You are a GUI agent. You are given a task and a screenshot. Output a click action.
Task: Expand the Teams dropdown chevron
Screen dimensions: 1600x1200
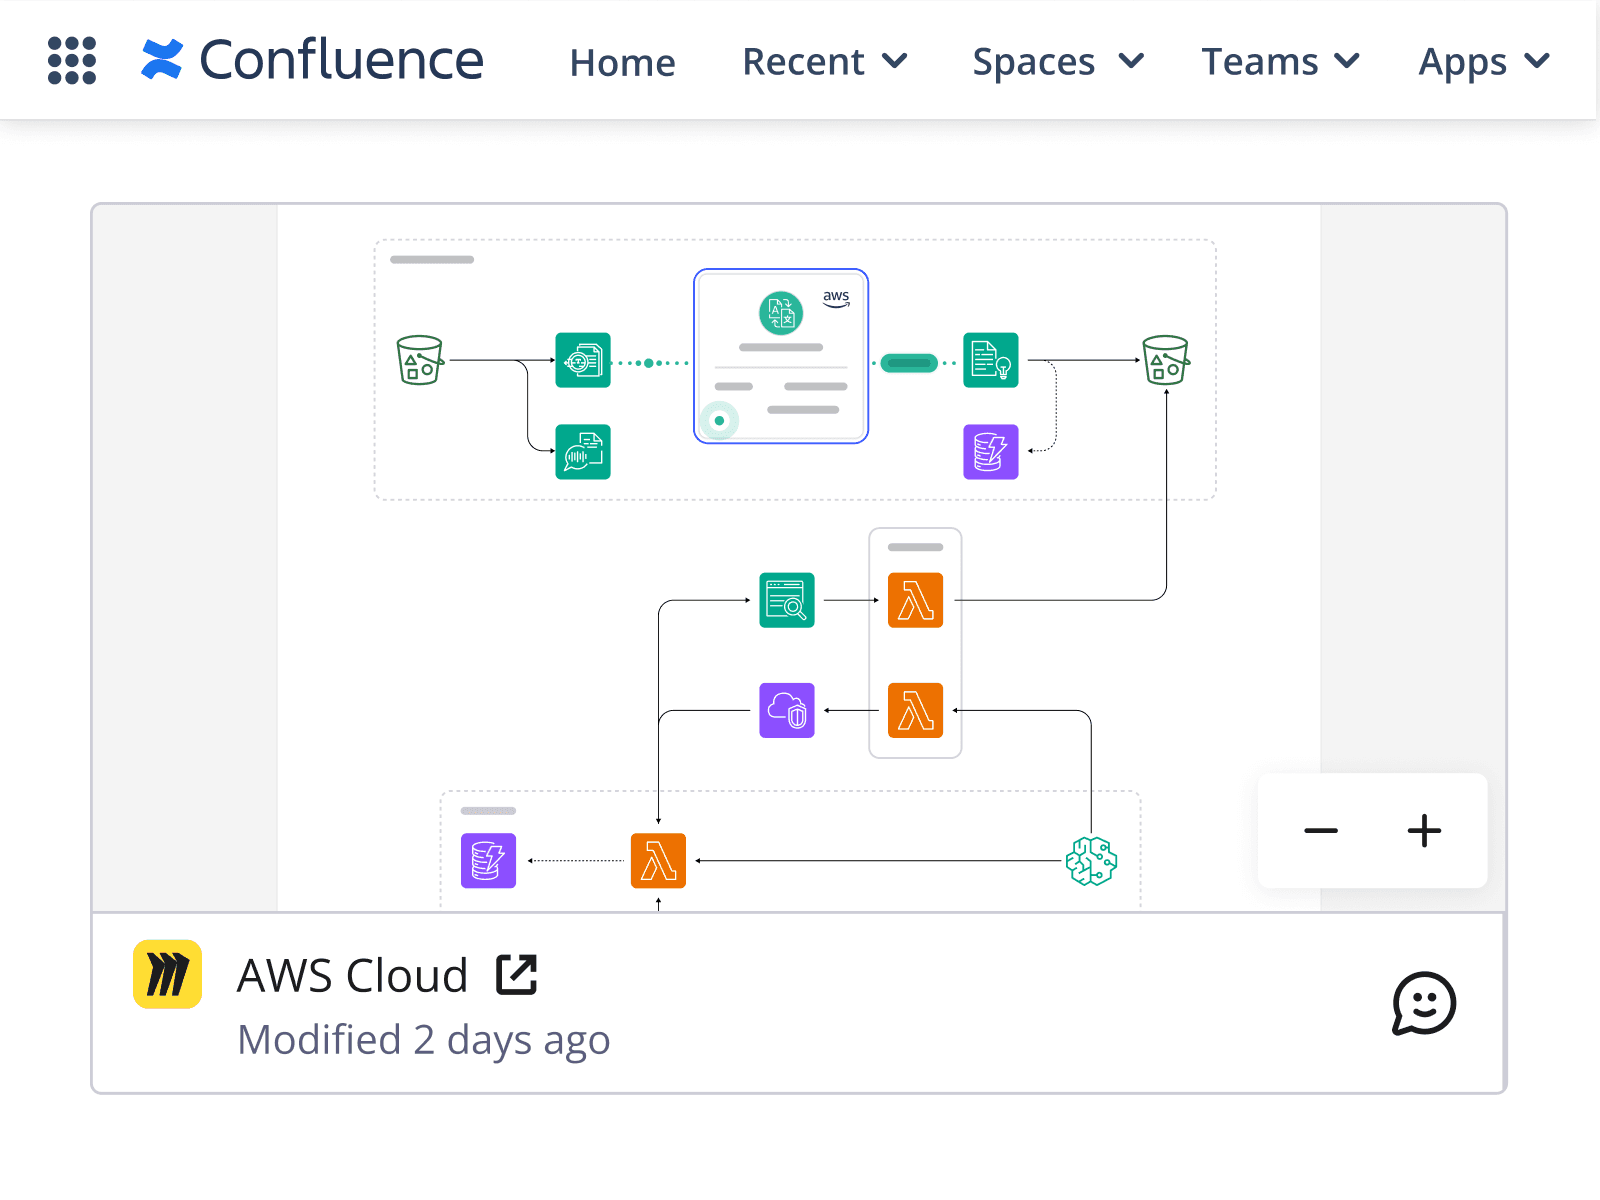(1348, 62)
